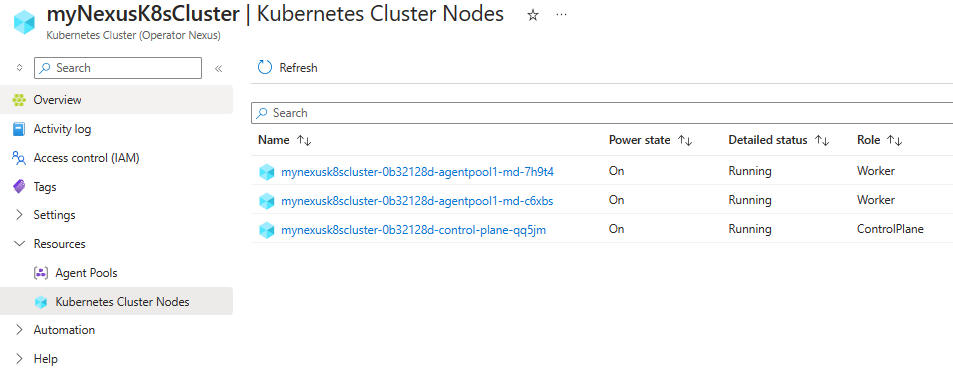Click the Agent Pools icon

(41, 273)
